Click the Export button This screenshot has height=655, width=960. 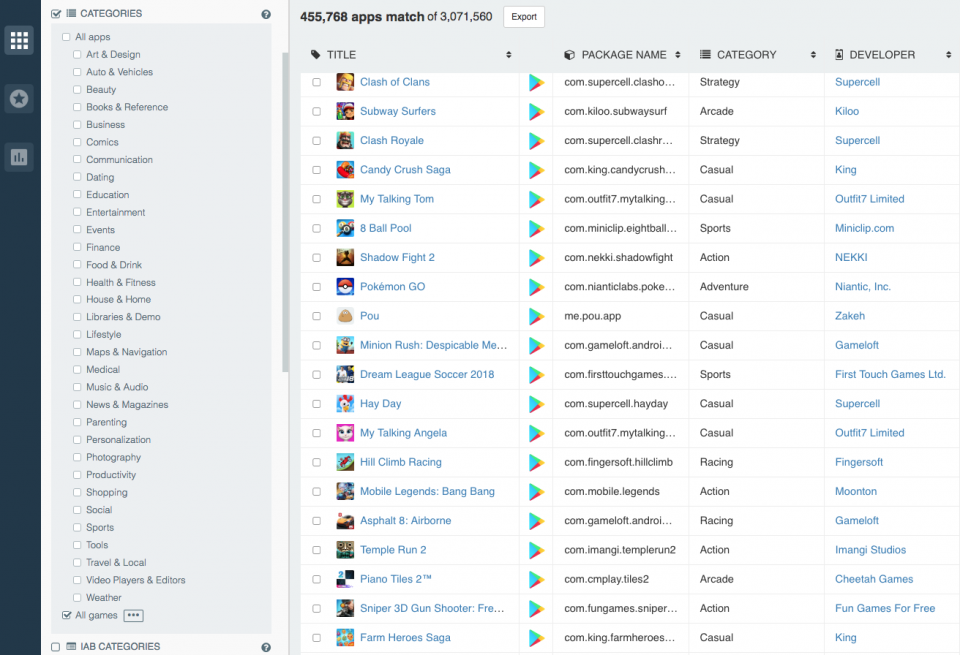point(523,17)
